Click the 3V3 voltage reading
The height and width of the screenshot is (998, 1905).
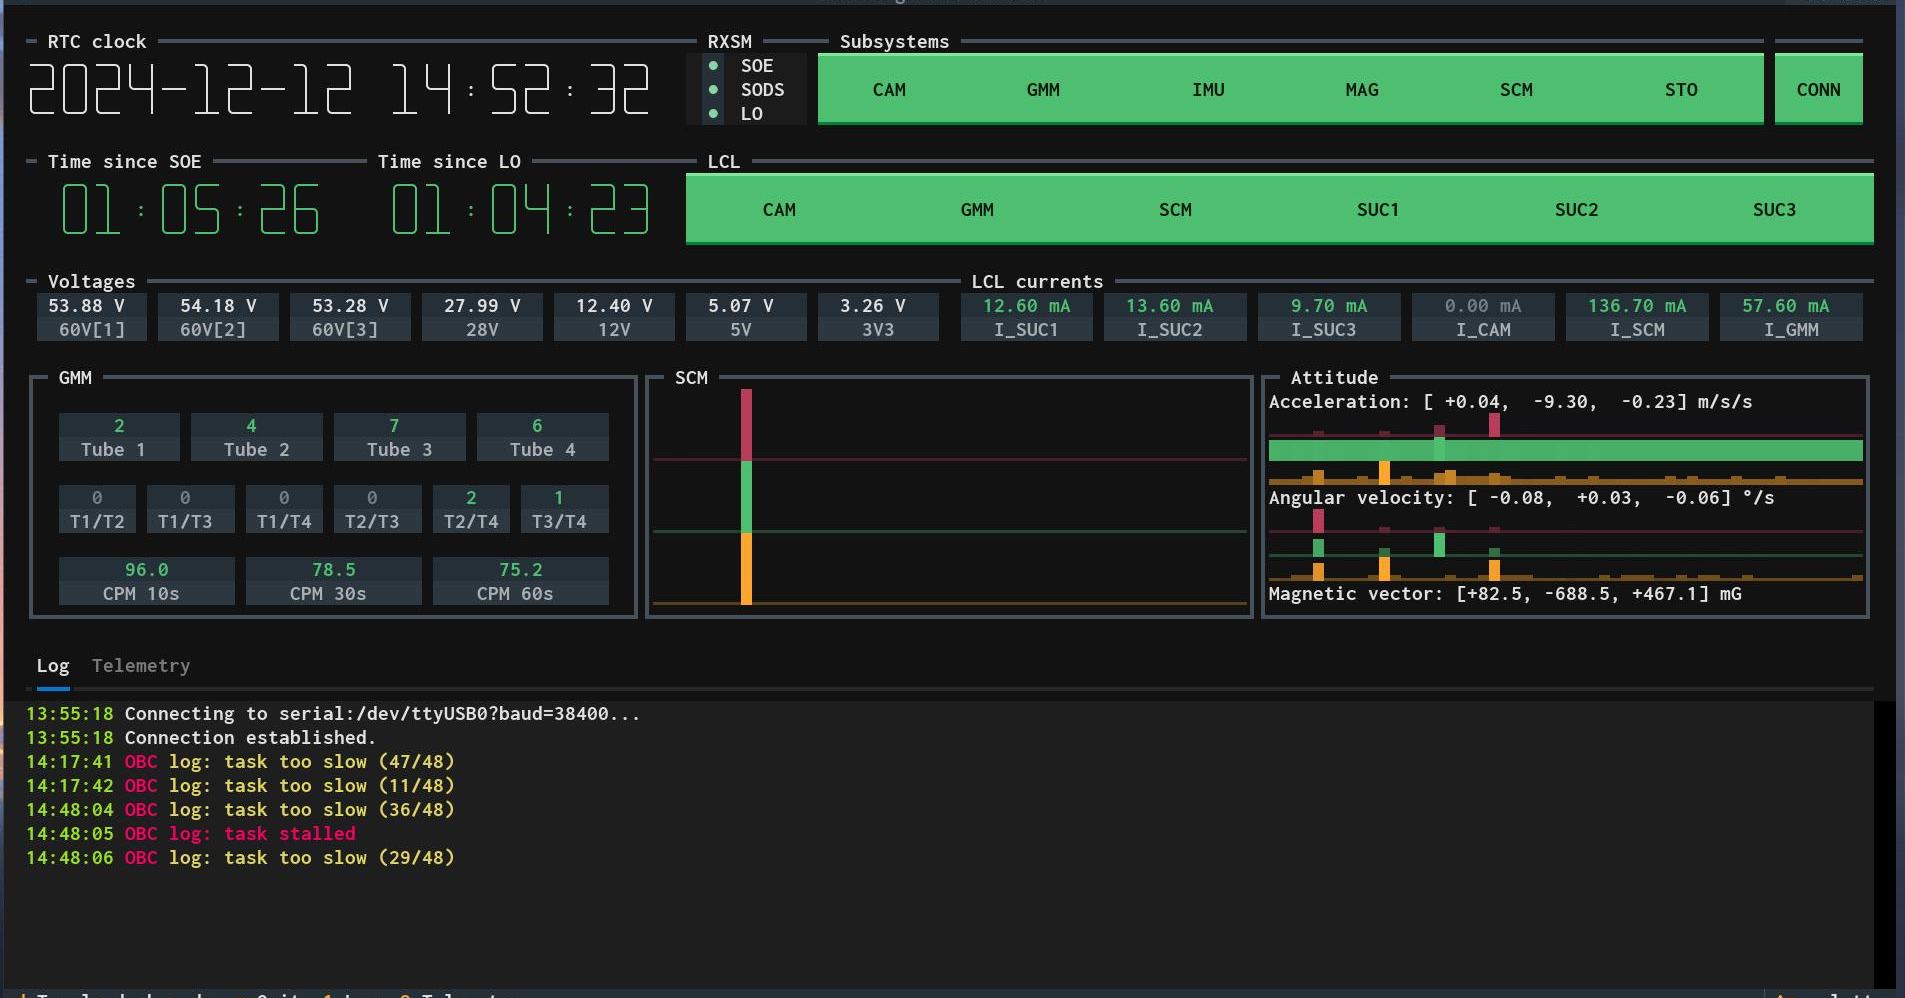878,317
